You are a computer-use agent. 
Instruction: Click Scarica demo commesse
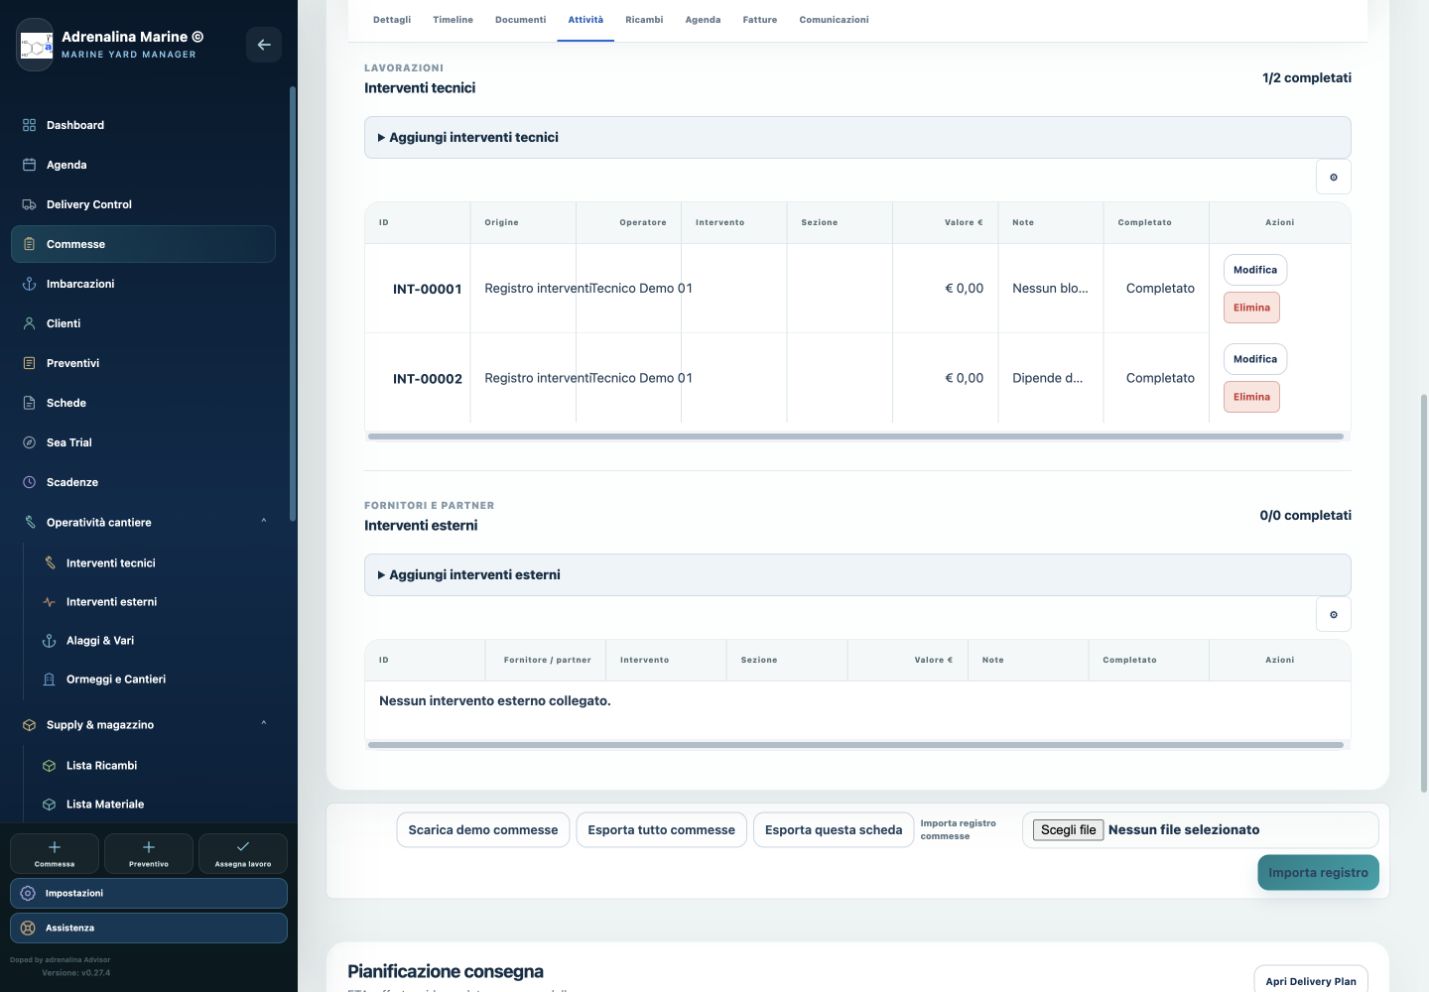point(483,830)
